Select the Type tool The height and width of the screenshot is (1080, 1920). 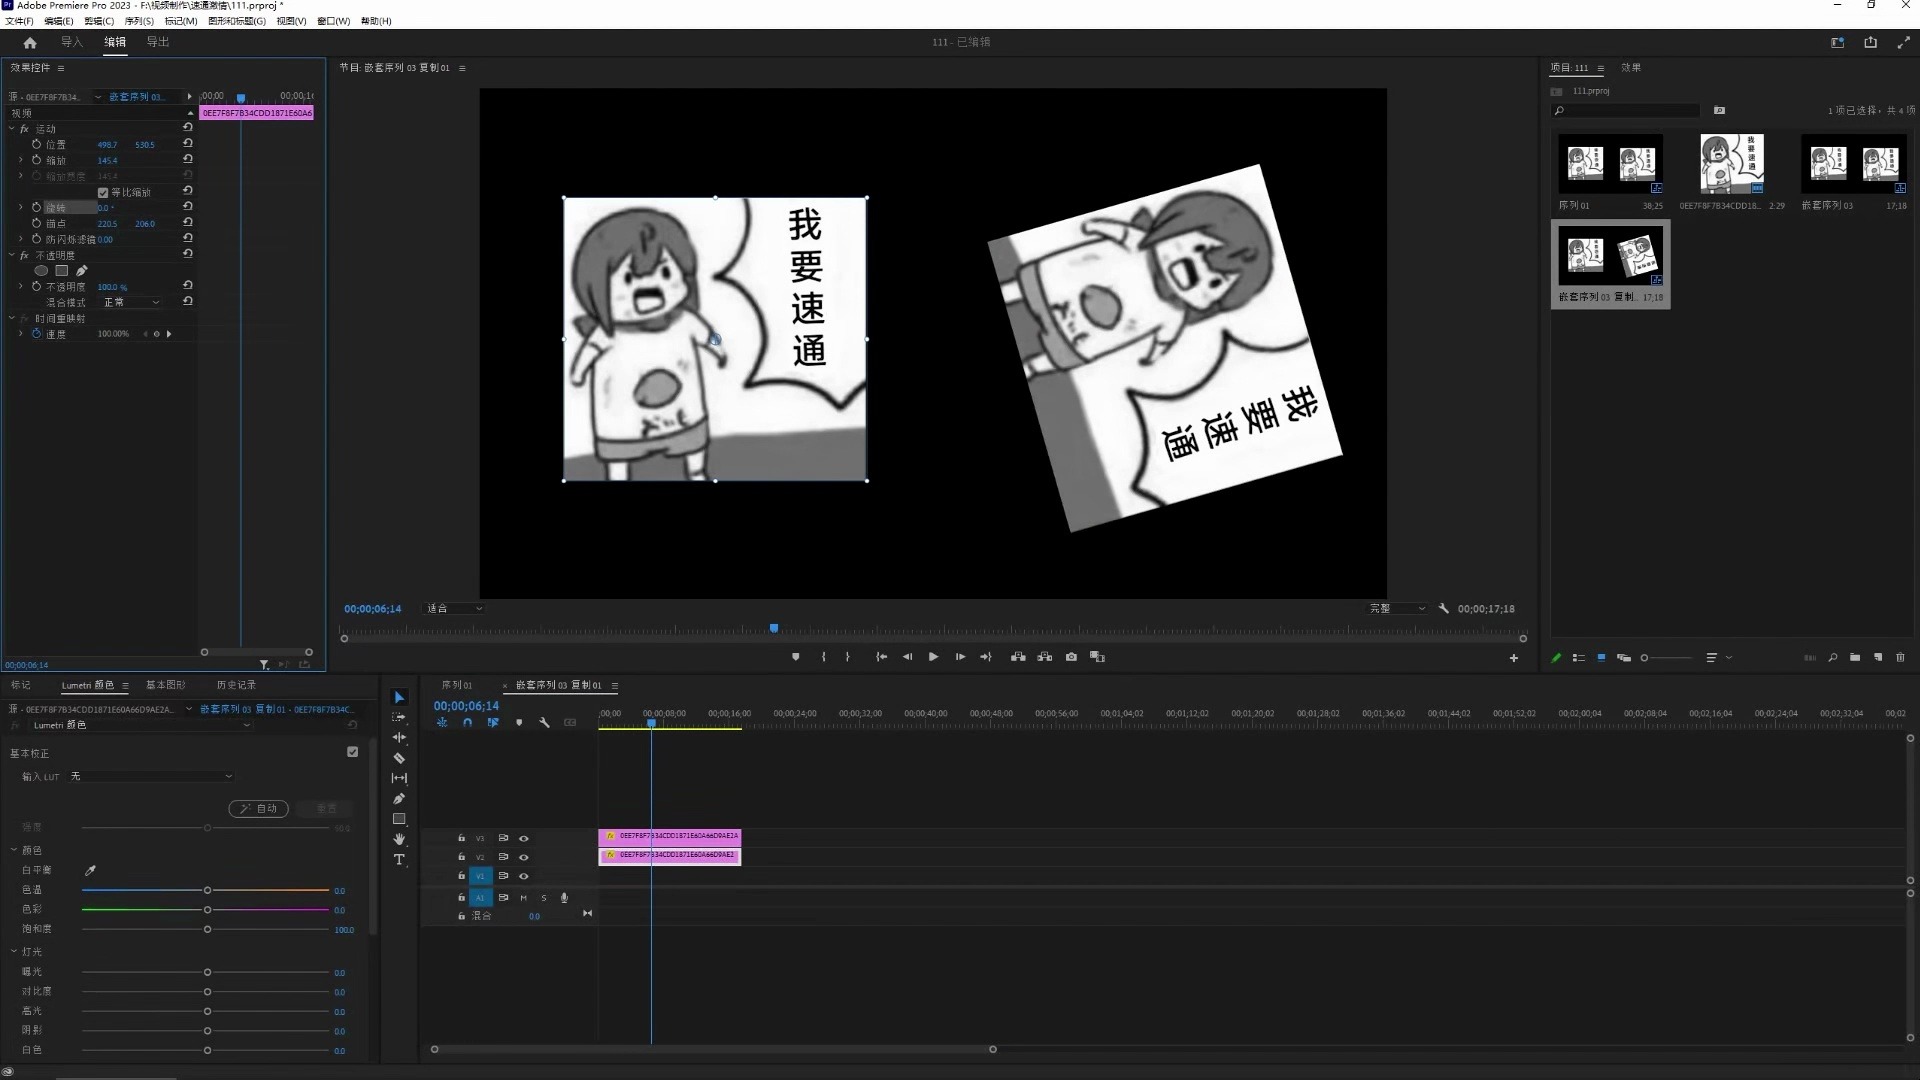tap(399, 860)
